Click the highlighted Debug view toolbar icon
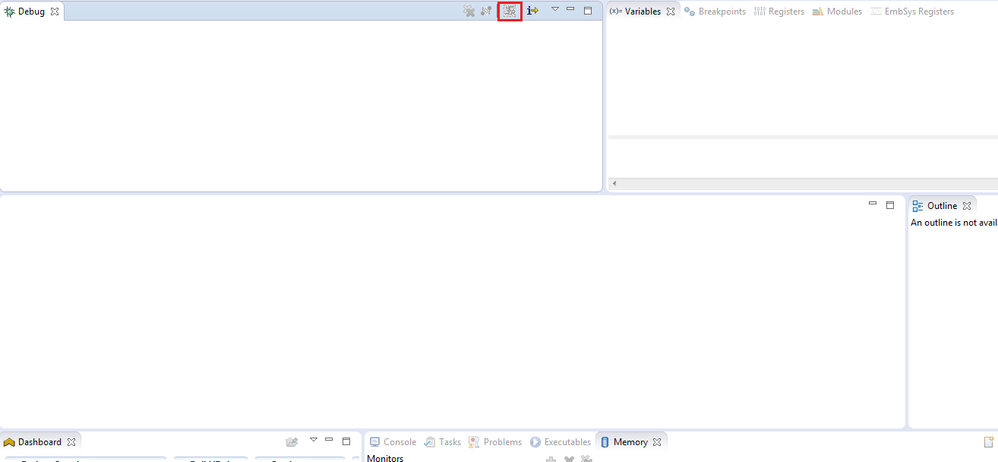 coord(510,11)
